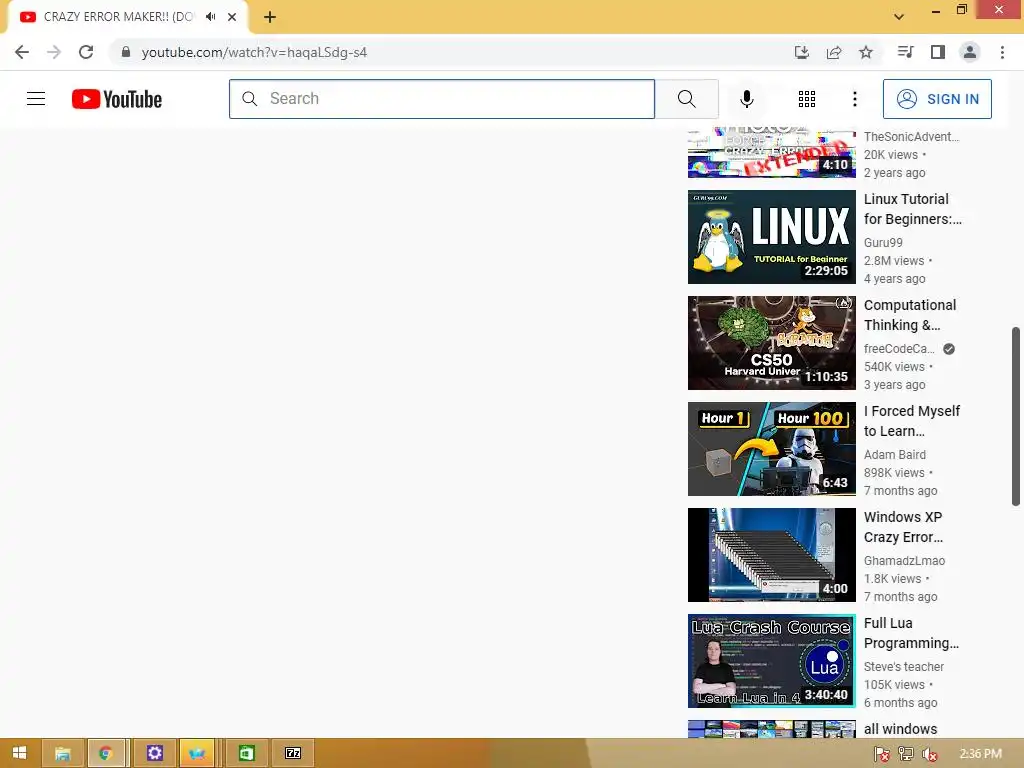Install the app via address bar icon
Image resolution: width=1024 pixels, height=768 pixels.
[801, 52]
